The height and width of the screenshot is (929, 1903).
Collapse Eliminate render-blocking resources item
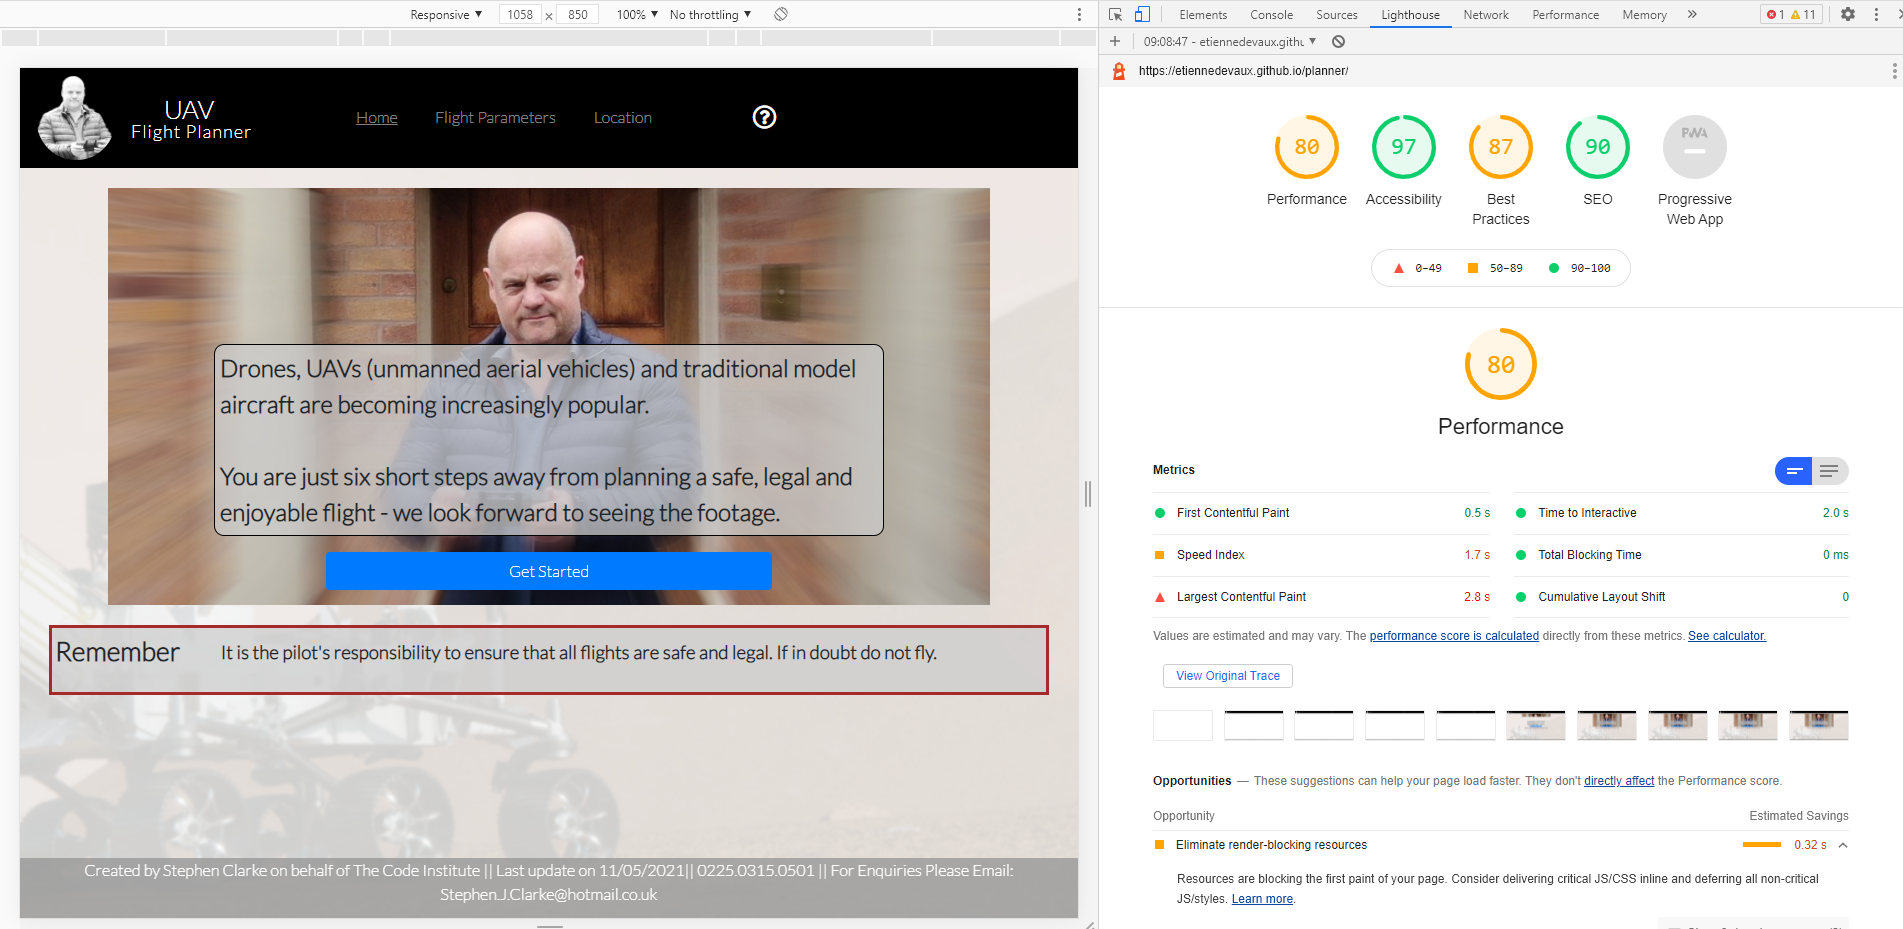[x=1843, y=845]
